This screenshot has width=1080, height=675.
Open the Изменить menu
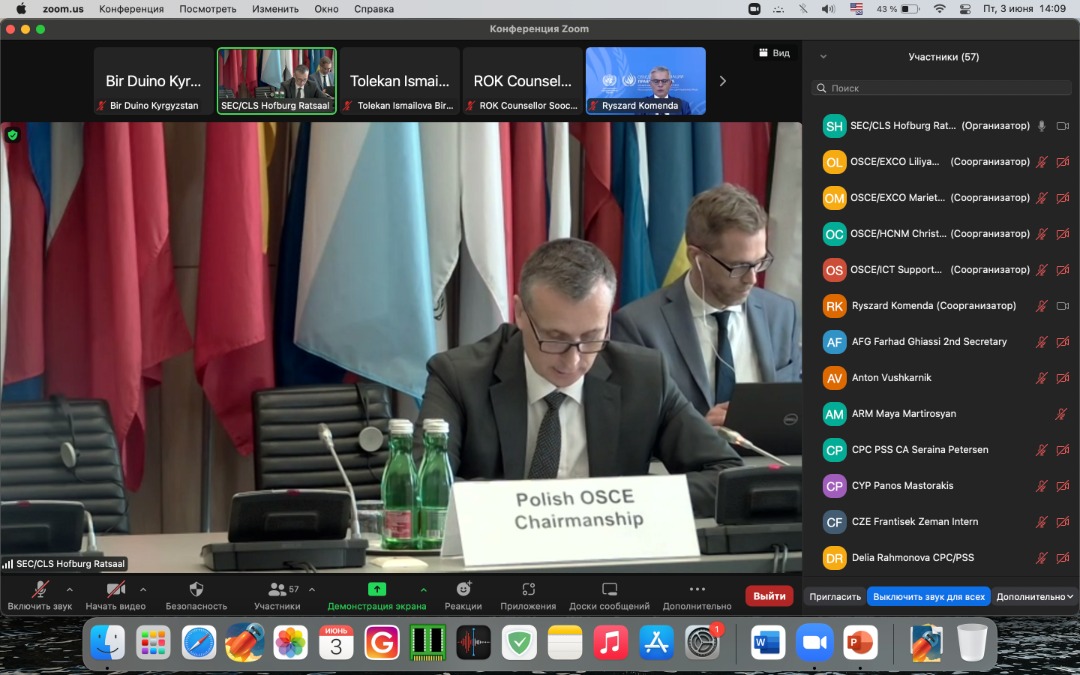tap(276, 9)
